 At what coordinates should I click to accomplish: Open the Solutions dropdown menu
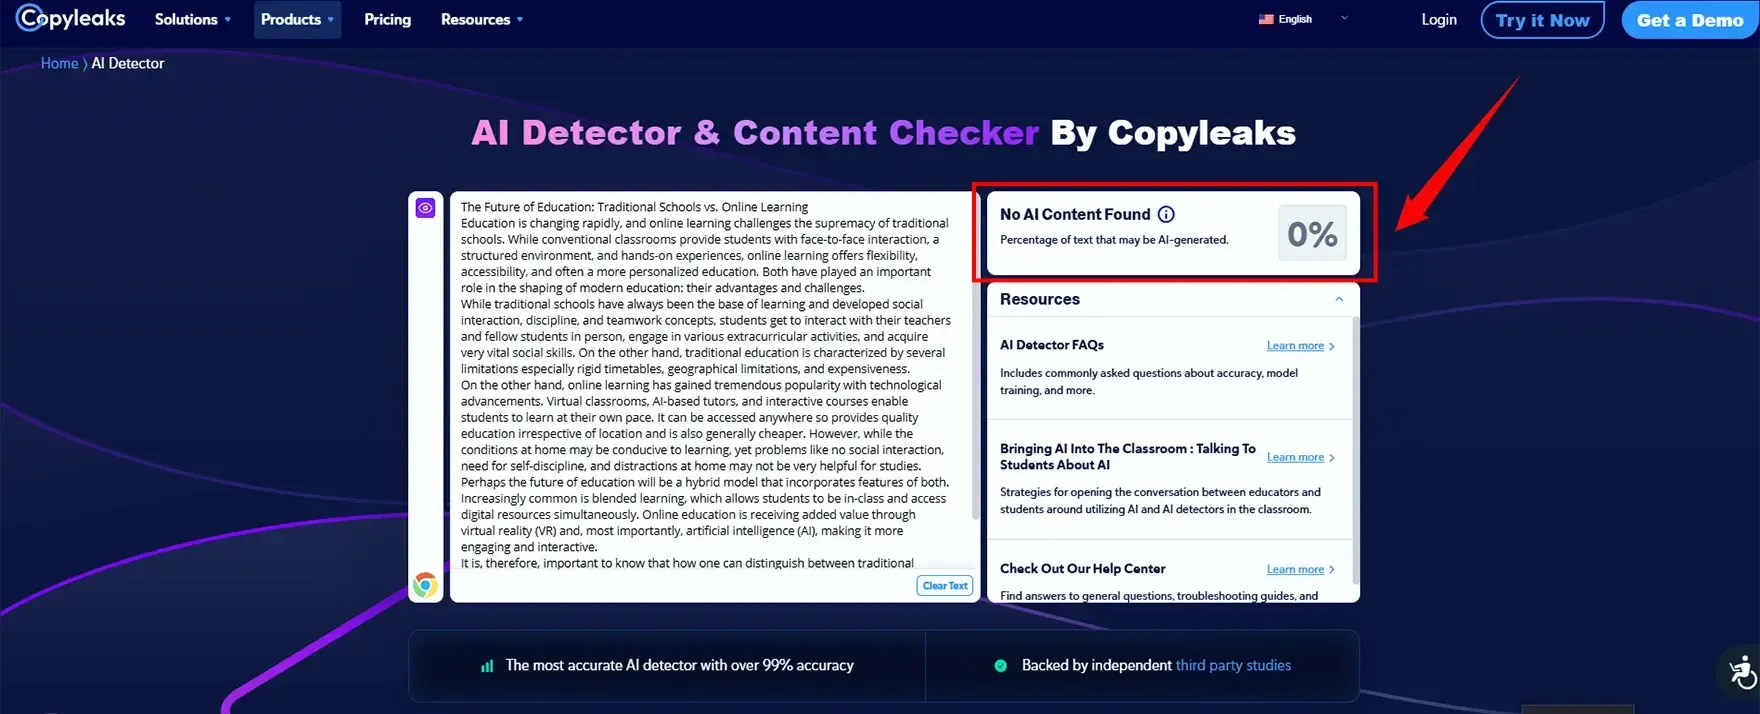(x=192, y=19)
